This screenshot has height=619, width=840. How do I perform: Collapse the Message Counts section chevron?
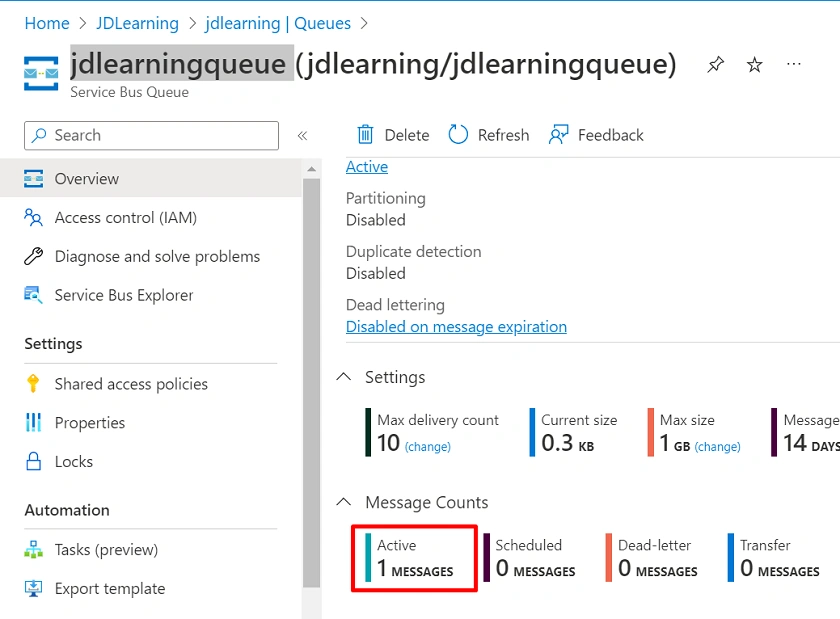pos(343,502)
